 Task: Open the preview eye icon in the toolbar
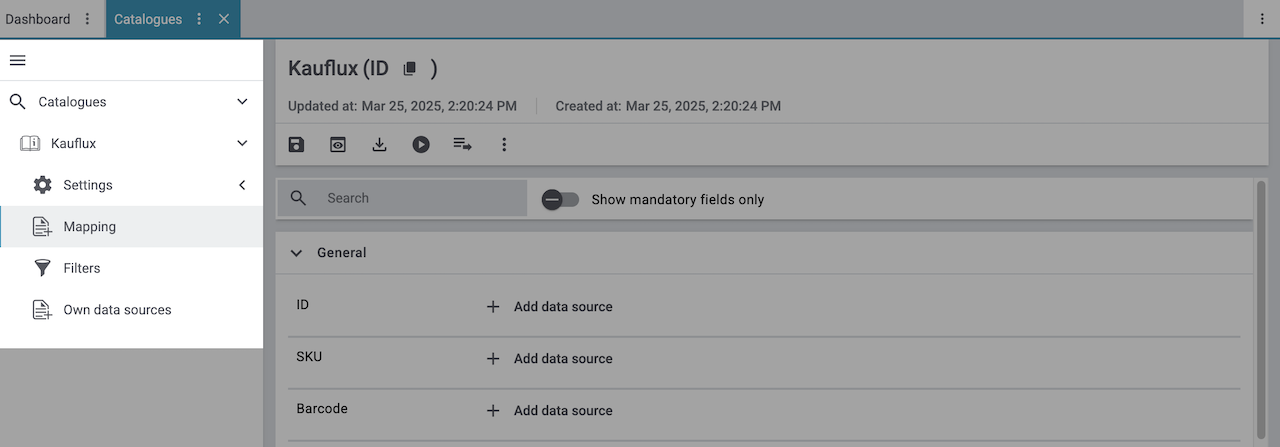point(338,145)
